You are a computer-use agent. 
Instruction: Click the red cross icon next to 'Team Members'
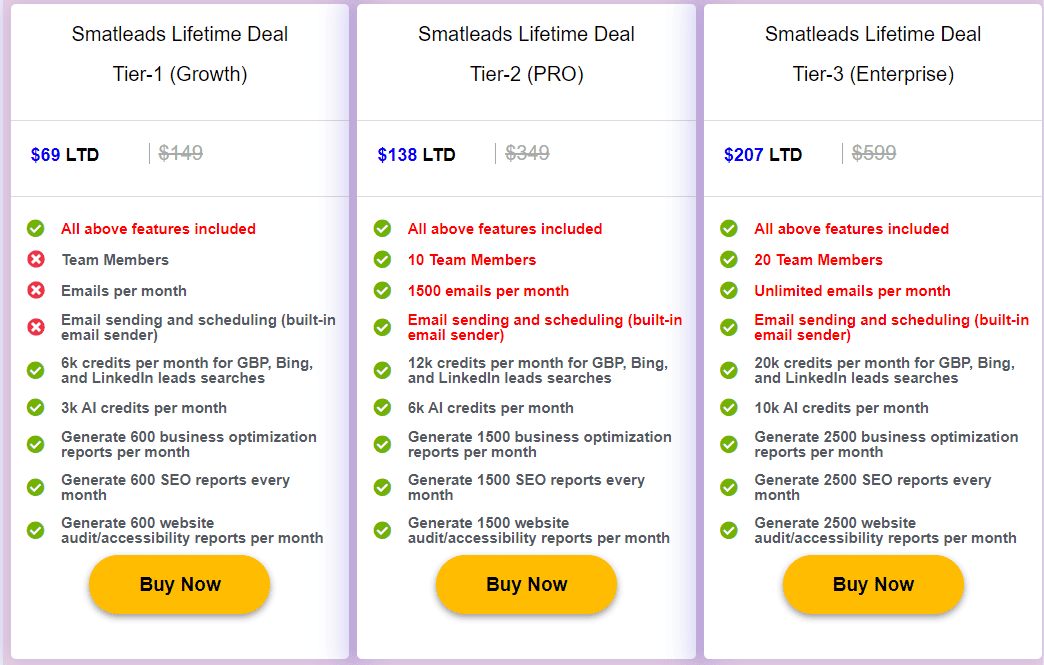tap(36, 259)
